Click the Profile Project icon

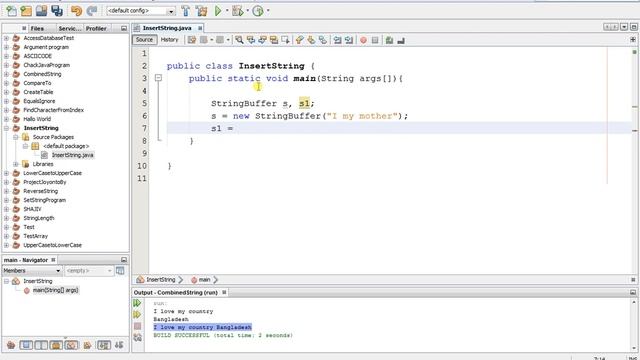(258, 11)
